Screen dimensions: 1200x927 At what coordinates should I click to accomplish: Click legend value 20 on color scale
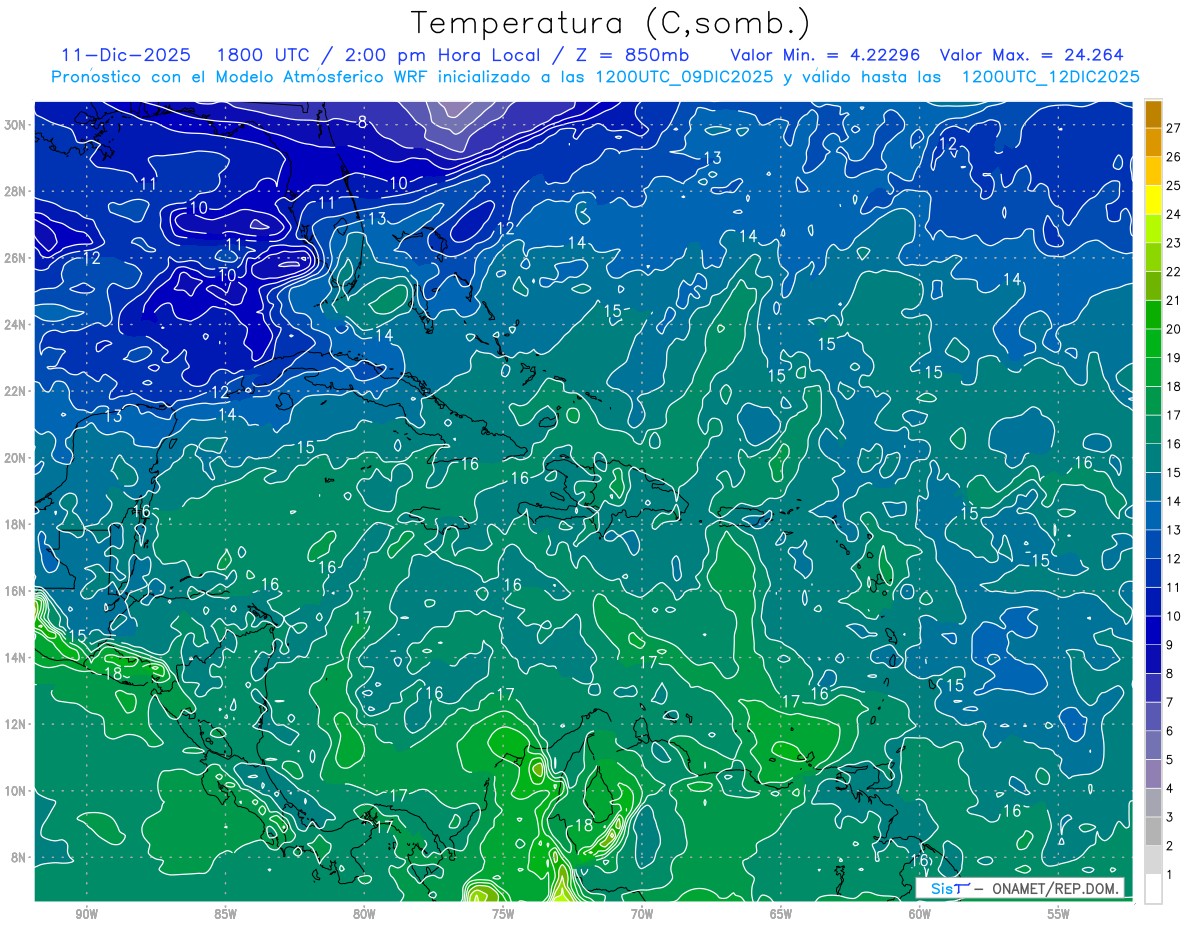[1174, 329]
